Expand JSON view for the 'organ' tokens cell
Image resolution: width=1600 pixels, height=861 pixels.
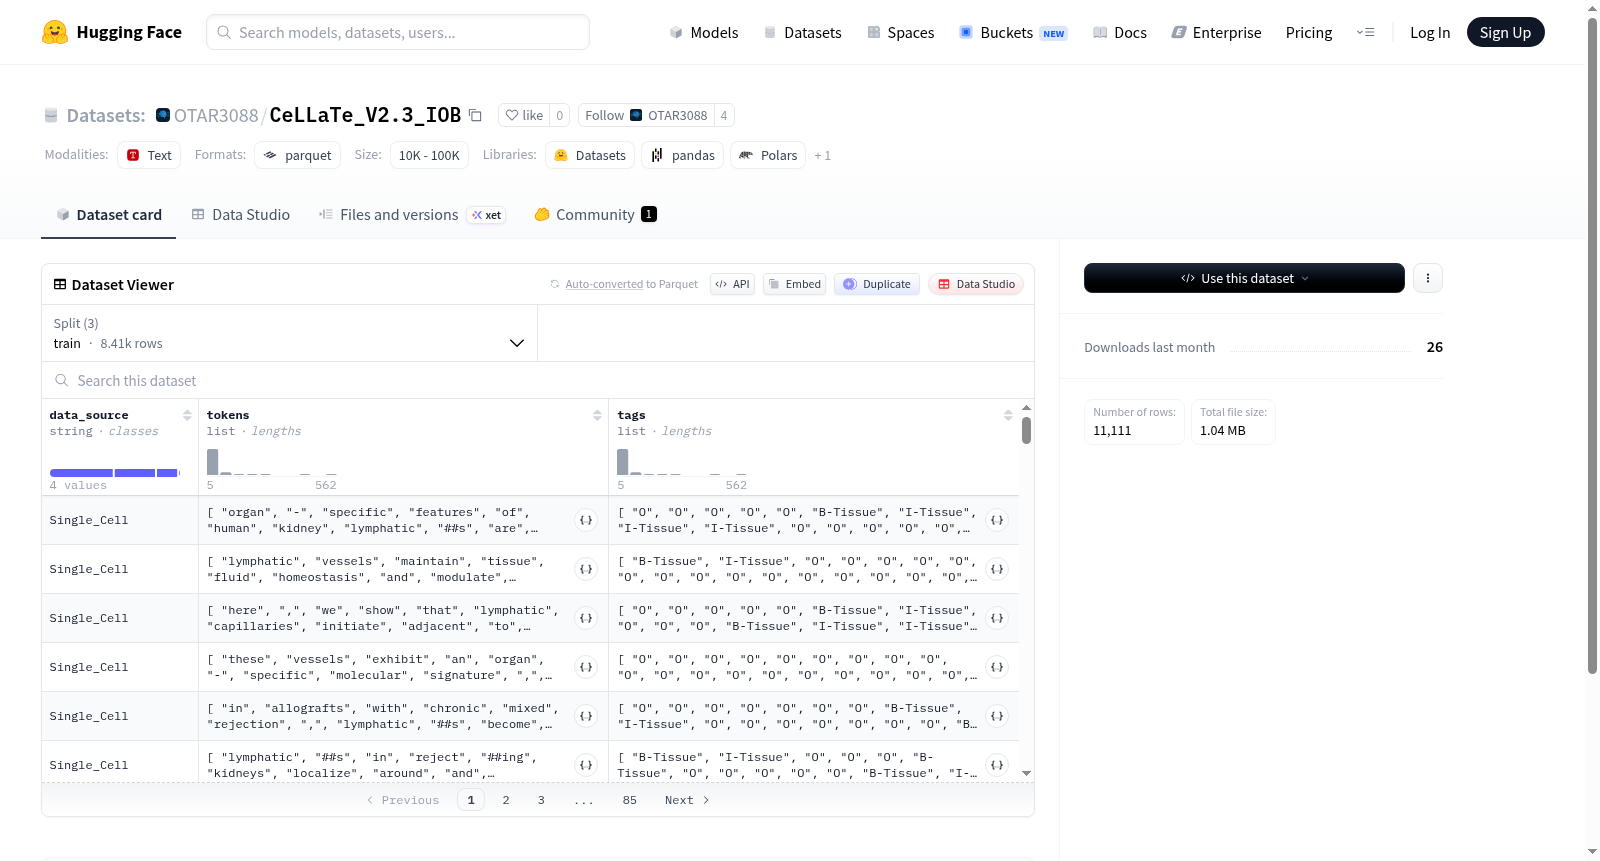pyautogui.click(x=587, y=520)
